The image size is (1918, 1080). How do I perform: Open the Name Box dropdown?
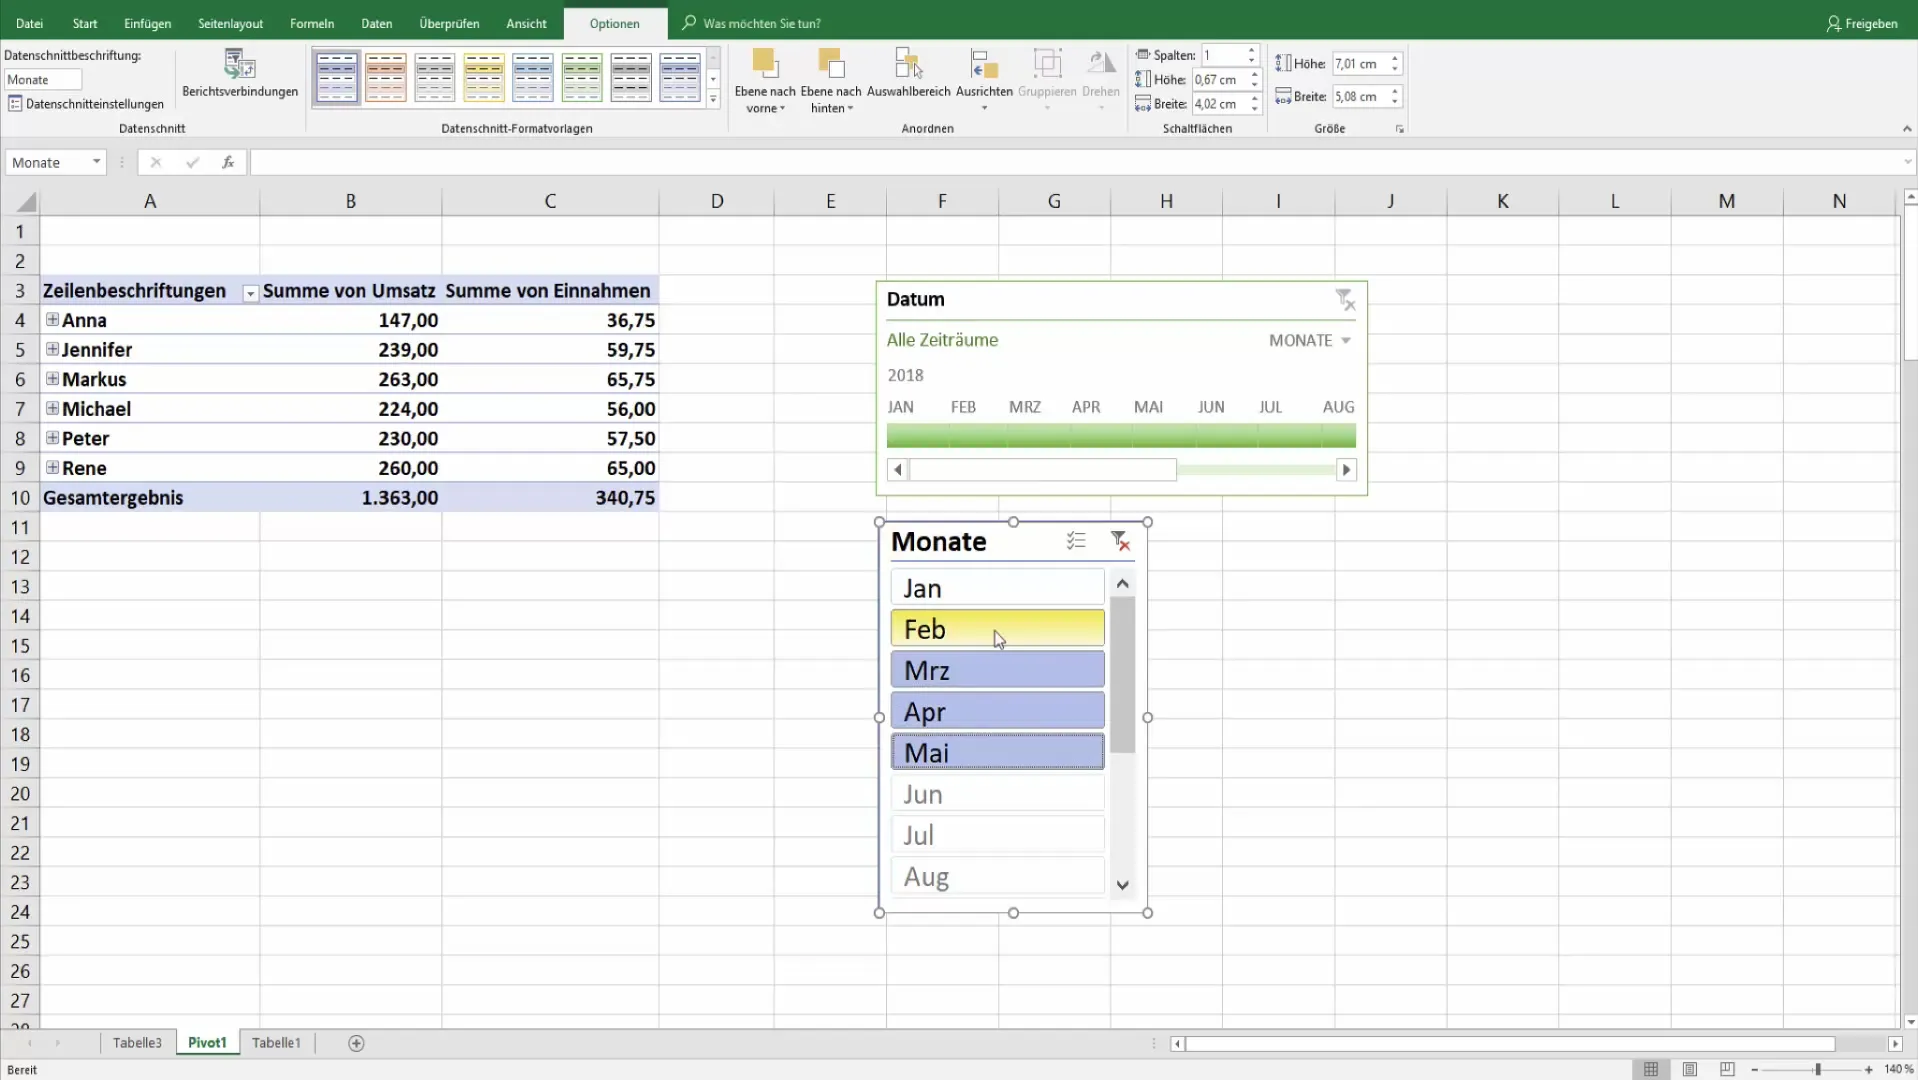[97, 162]
